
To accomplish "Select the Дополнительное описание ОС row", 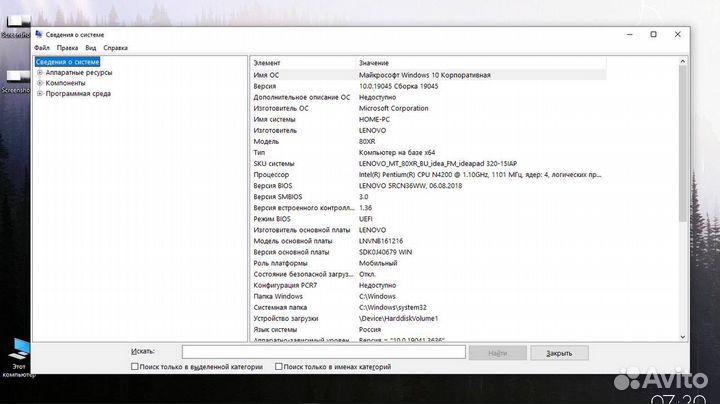I will 428,97.
